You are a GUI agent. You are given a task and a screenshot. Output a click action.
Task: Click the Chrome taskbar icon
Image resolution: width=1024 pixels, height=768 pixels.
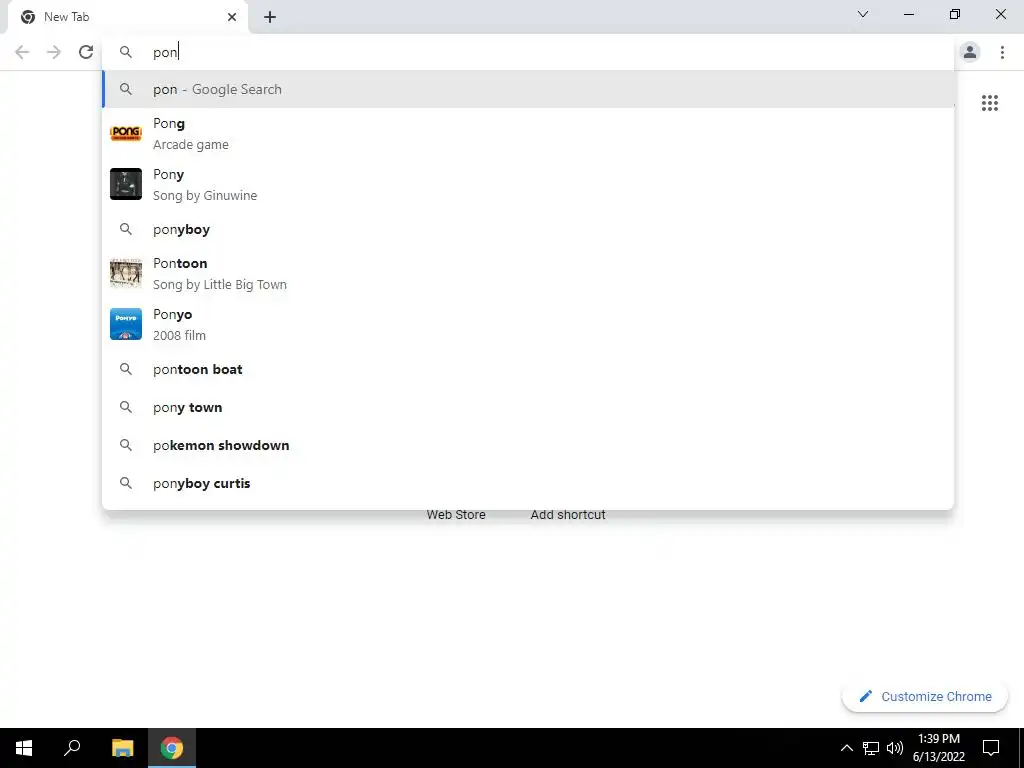click(x=172, y=748)
